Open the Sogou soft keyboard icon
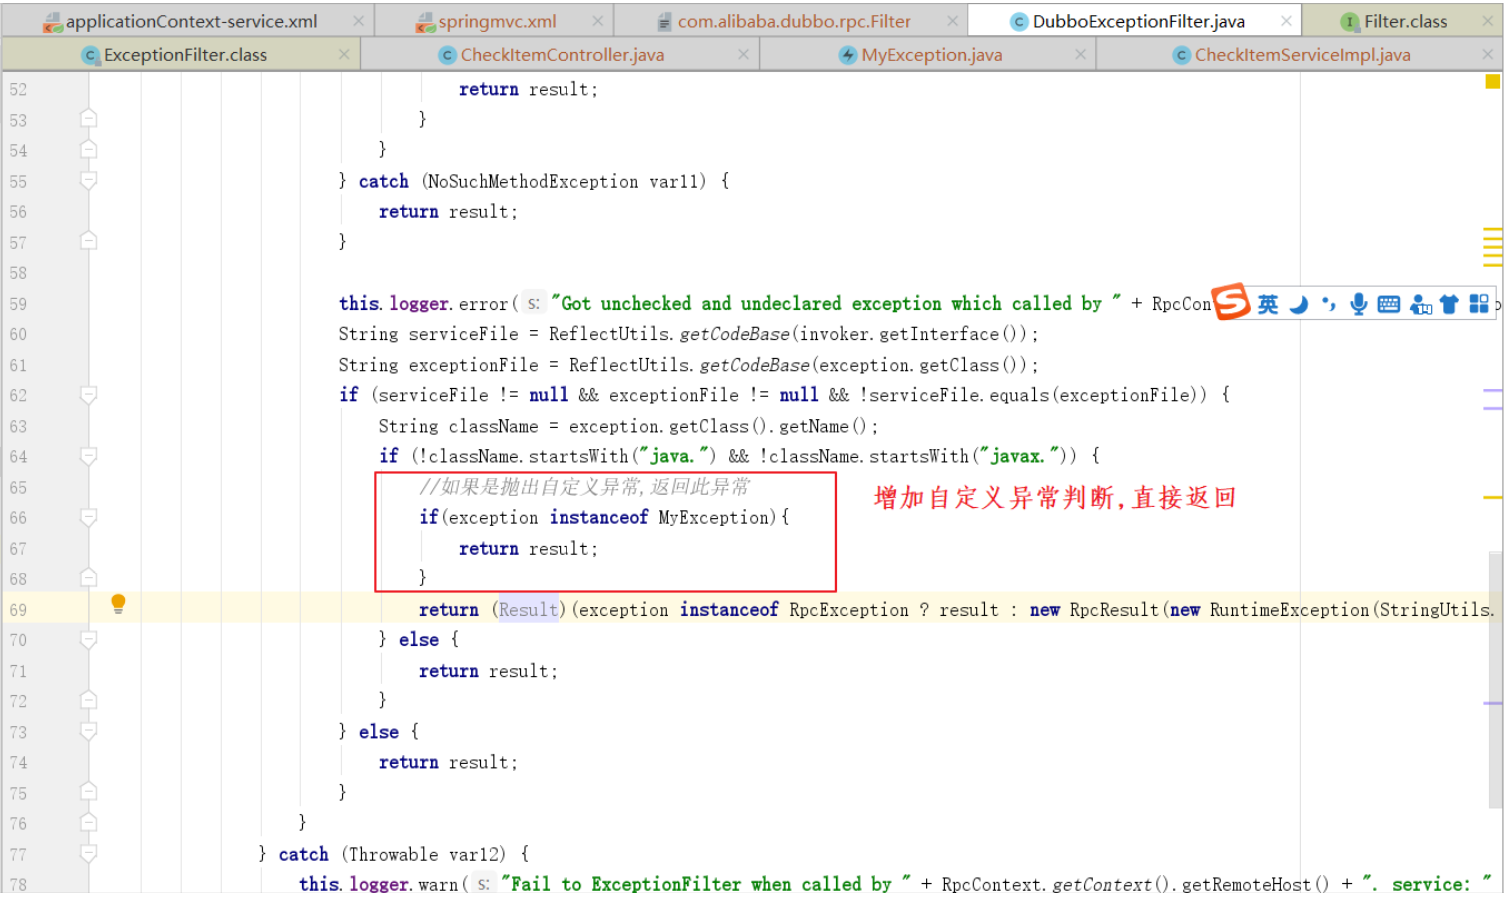The height and width of the screenshot is (909, 1504). coord(1389,303)
